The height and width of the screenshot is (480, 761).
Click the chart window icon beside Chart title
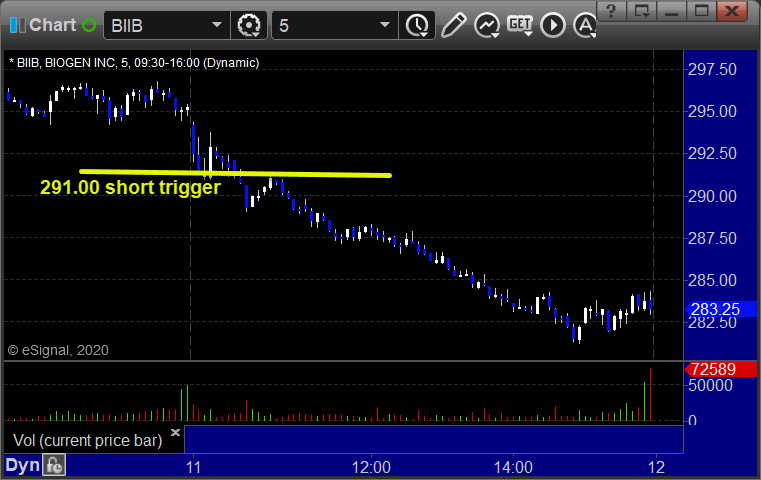(17, 25)
